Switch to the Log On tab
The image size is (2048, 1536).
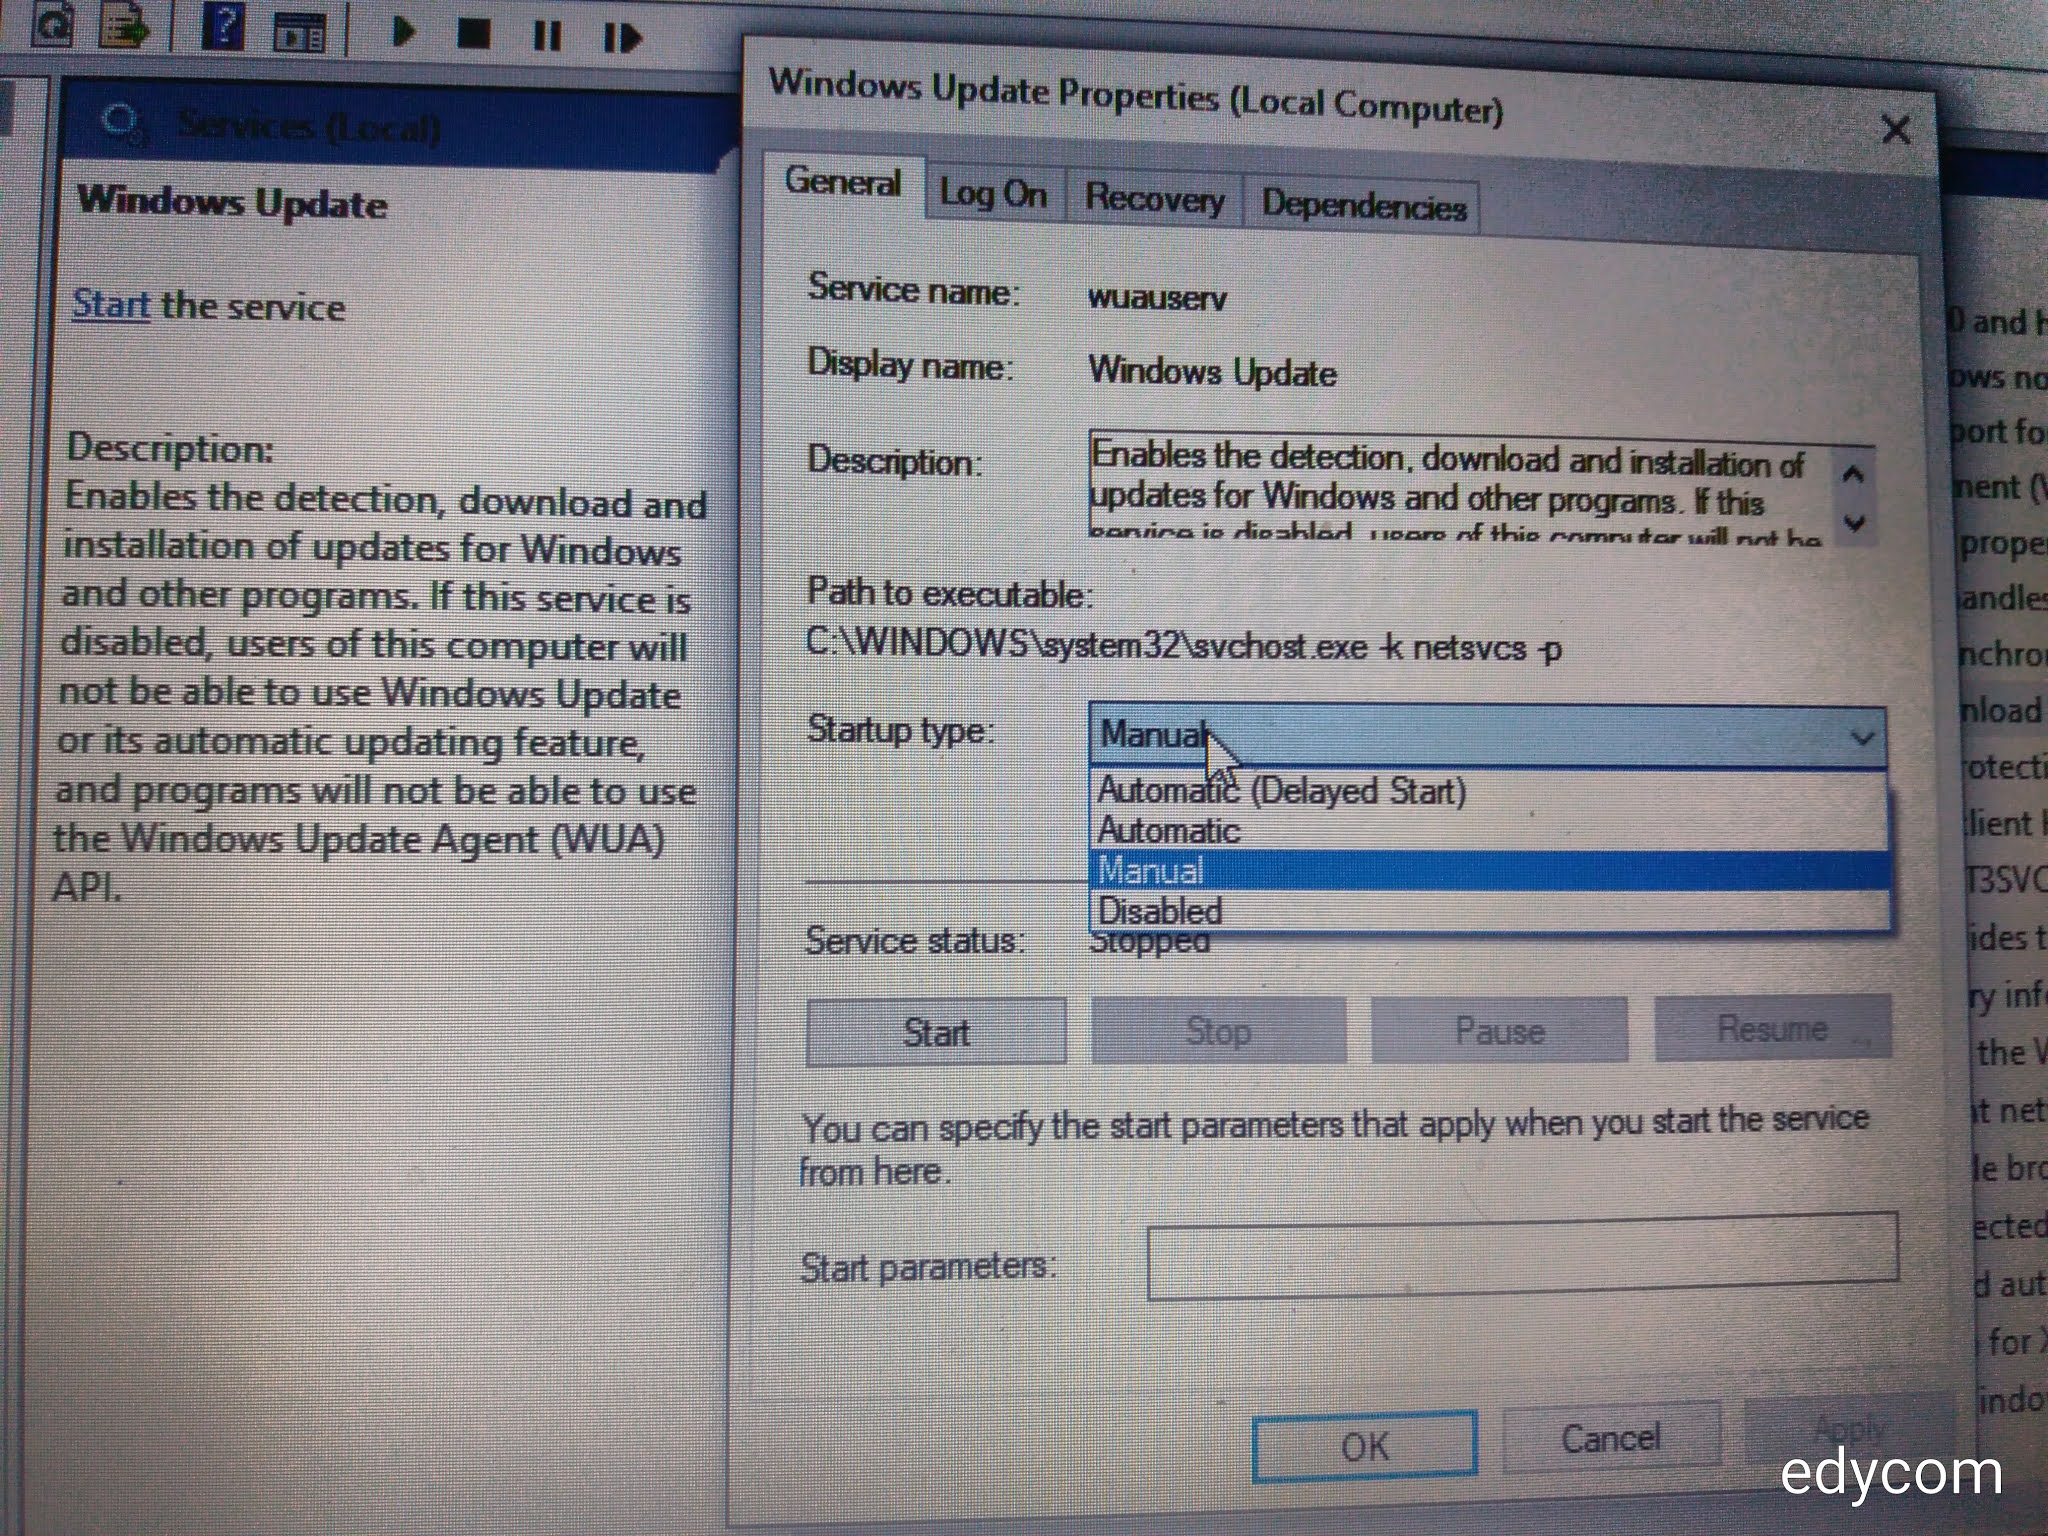(992, 193)
